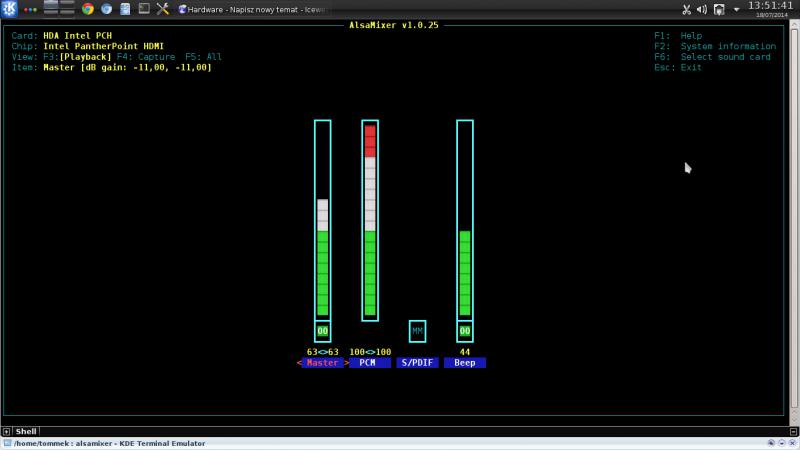Toggle S/PDIF mute indicator MM
The width and height of the screenshot is (800, 450).
417,331
